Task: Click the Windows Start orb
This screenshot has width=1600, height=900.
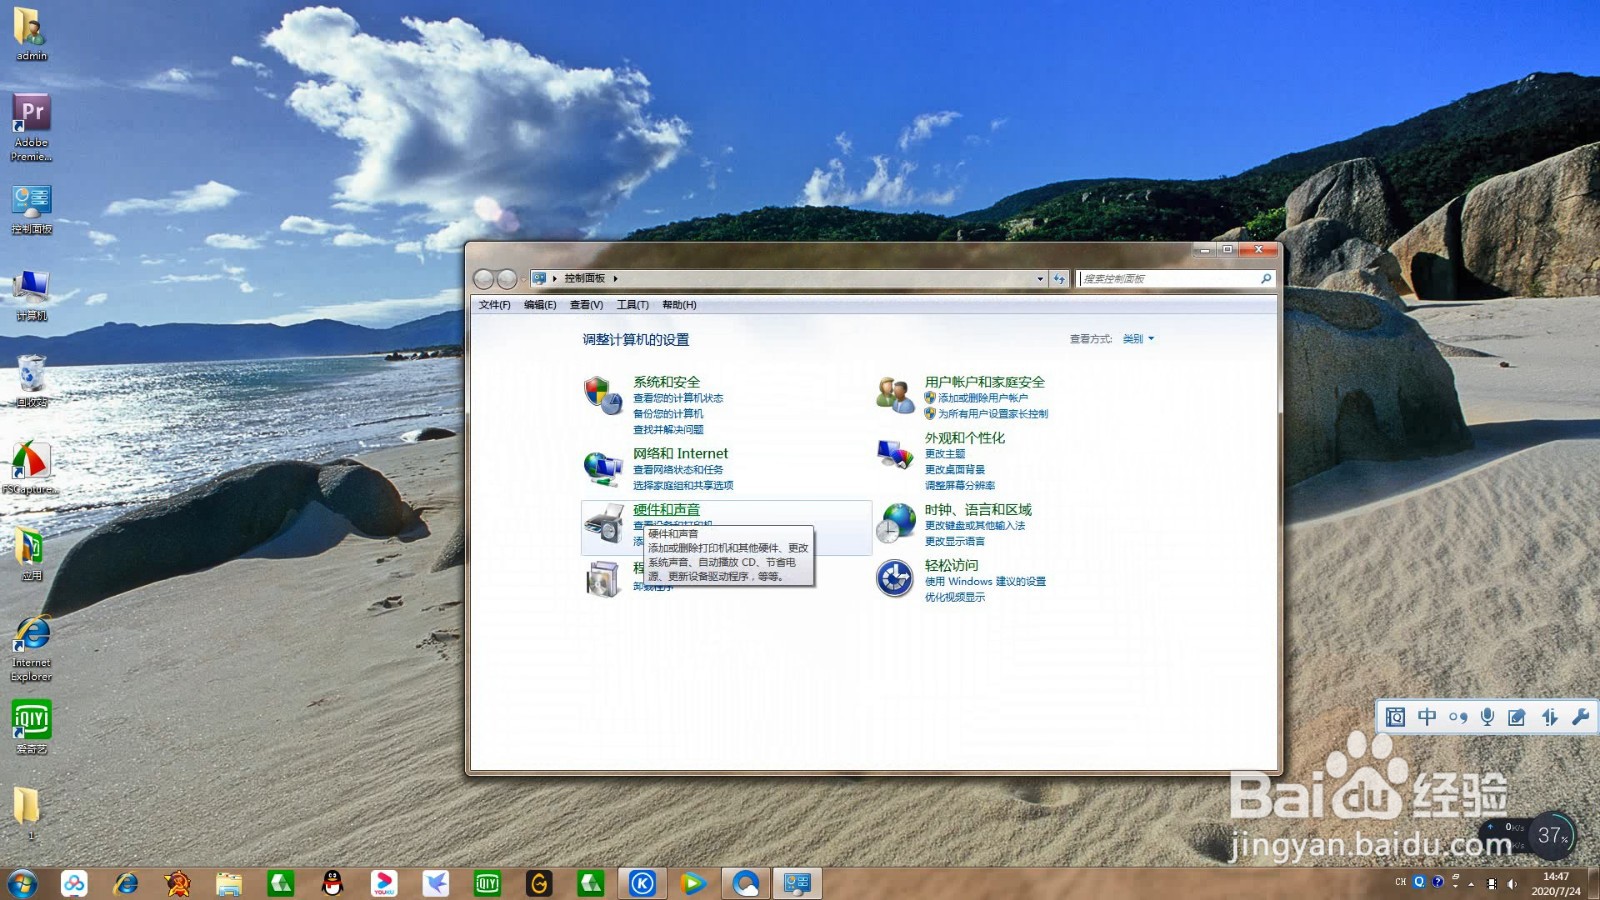Action: (x=22, y=883)
